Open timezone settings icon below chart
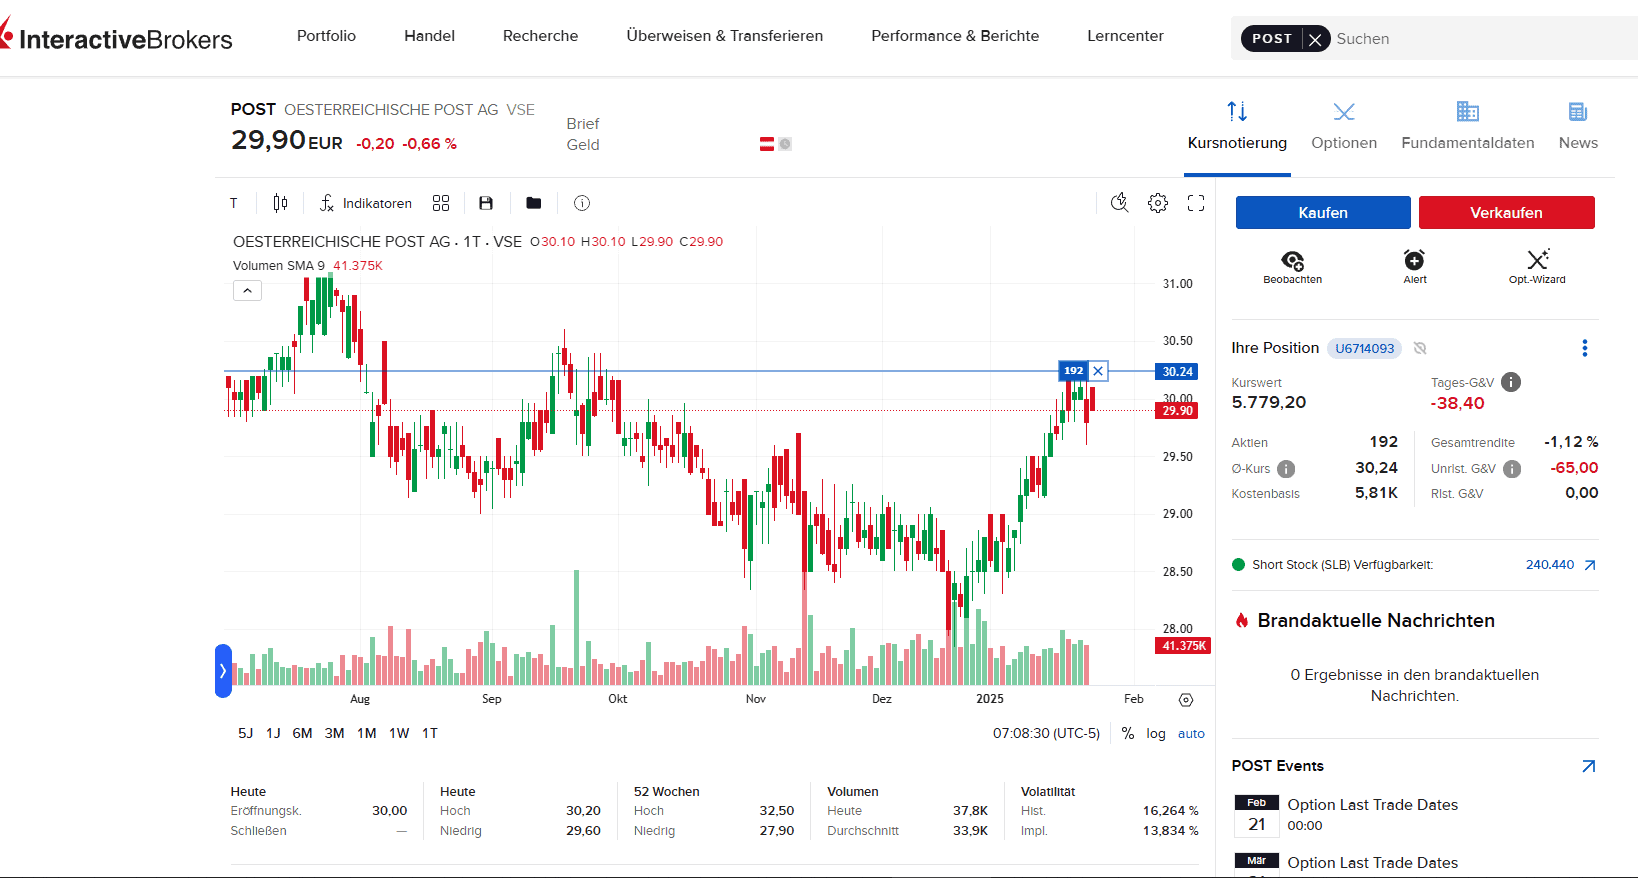The image size is (1638, 878). coord(1186,700)
